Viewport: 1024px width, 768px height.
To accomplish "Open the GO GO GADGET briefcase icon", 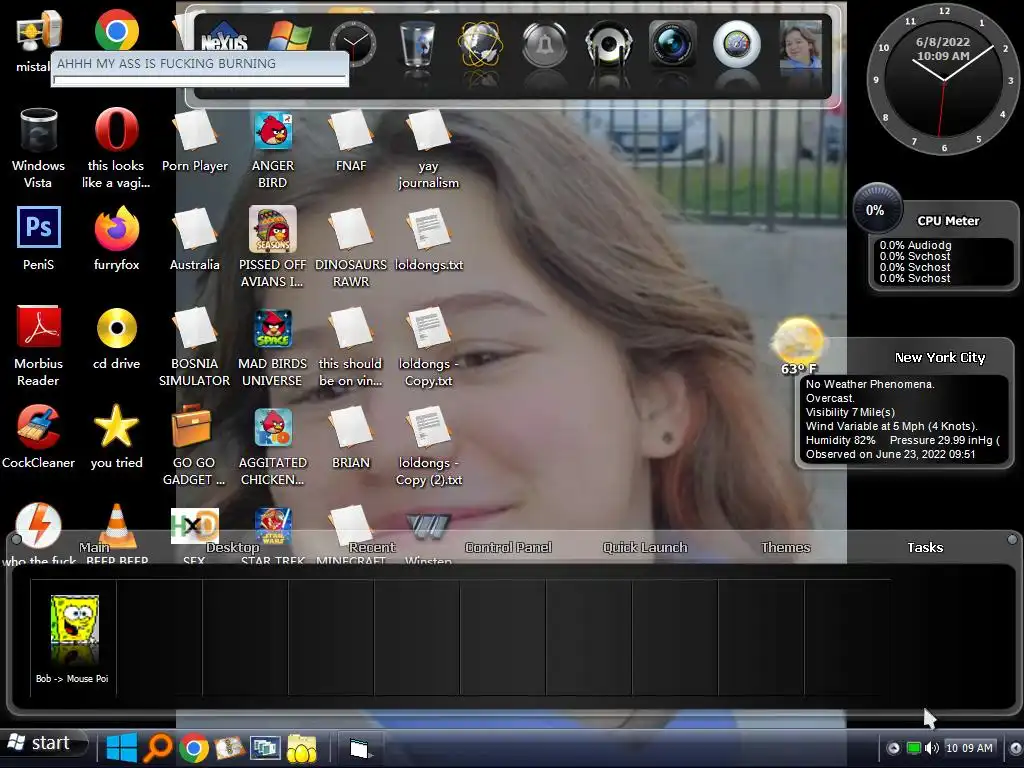I will pos(193,426).
